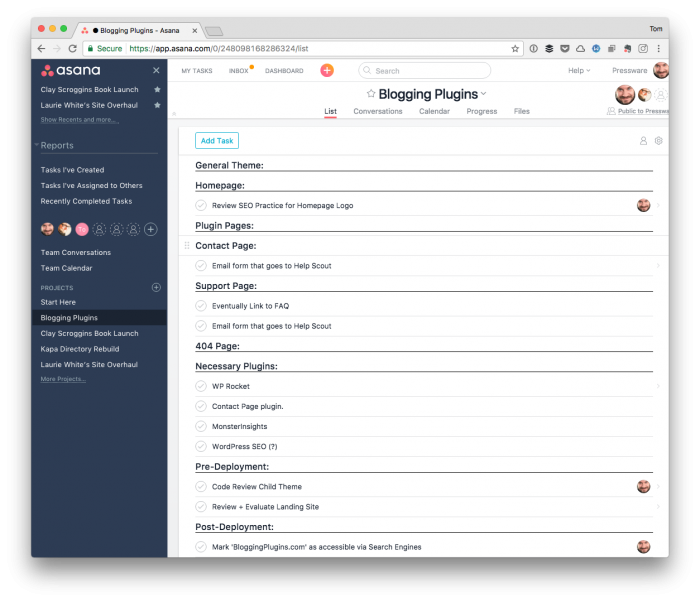Viewport: 700px width, 602px height.
Task: Click the Public to Pressware sharing link
Action: coord(643,111)
